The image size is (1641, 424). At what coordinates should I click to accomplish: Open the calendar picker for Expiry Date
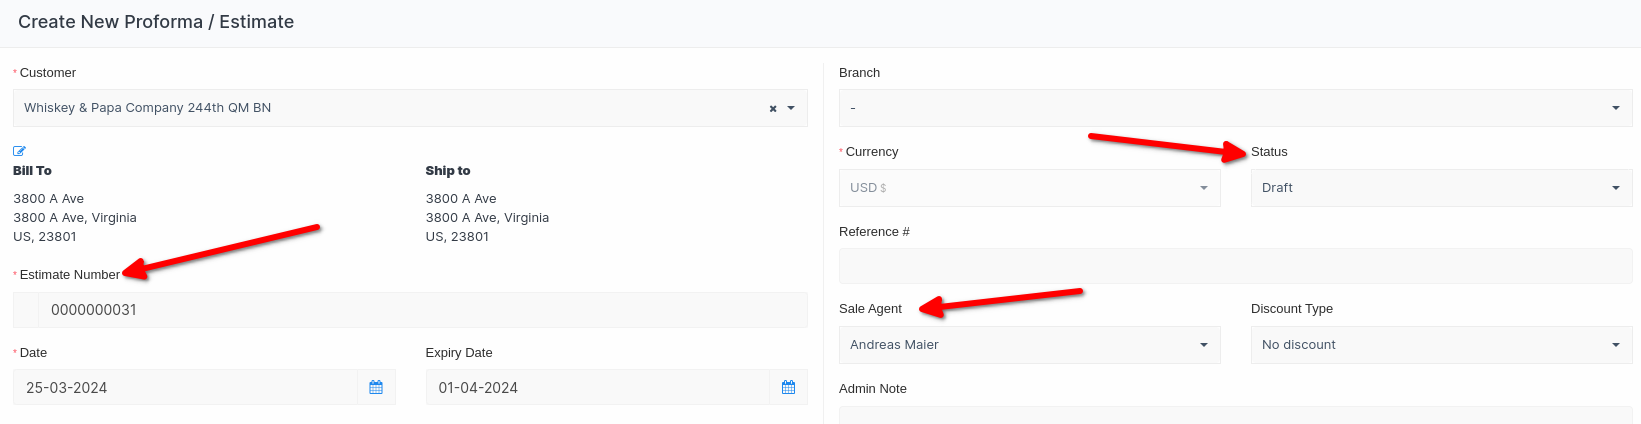[788, 387]
